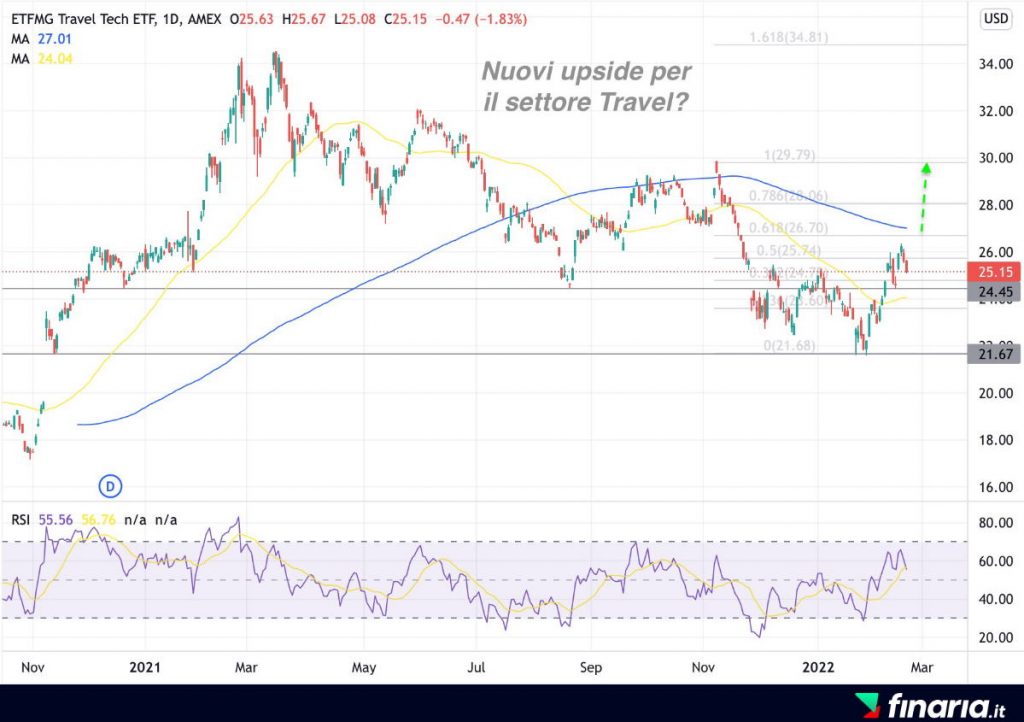
Task: Select the USD currency button
Action: coord(996,19)
